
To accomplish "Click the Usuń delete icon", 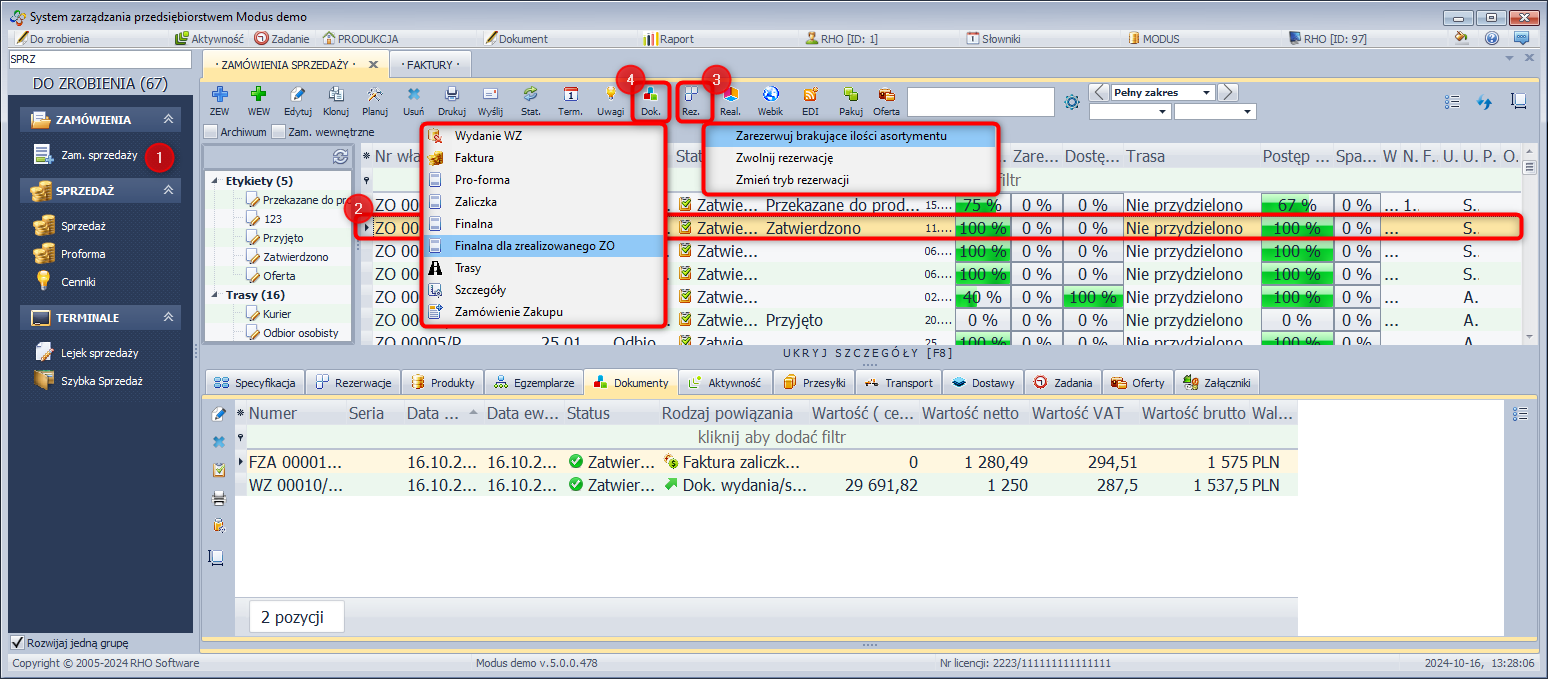I will coord(414,99).
